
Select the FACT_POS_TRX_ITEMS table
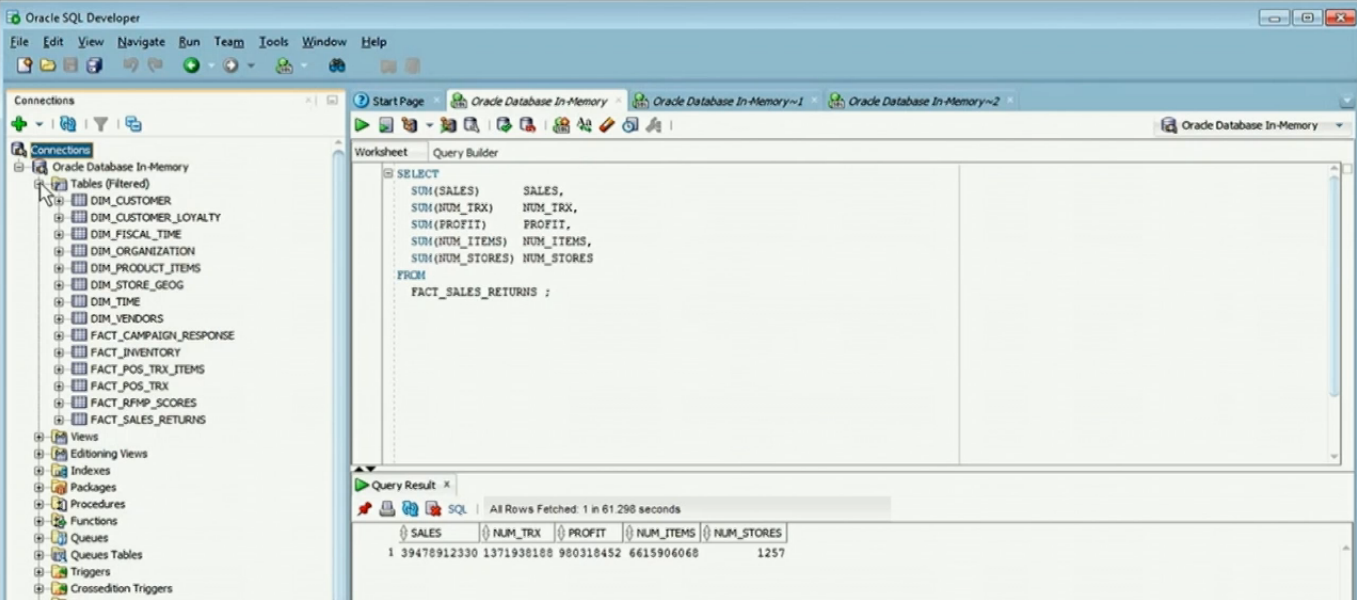click(x=147, y=369)
